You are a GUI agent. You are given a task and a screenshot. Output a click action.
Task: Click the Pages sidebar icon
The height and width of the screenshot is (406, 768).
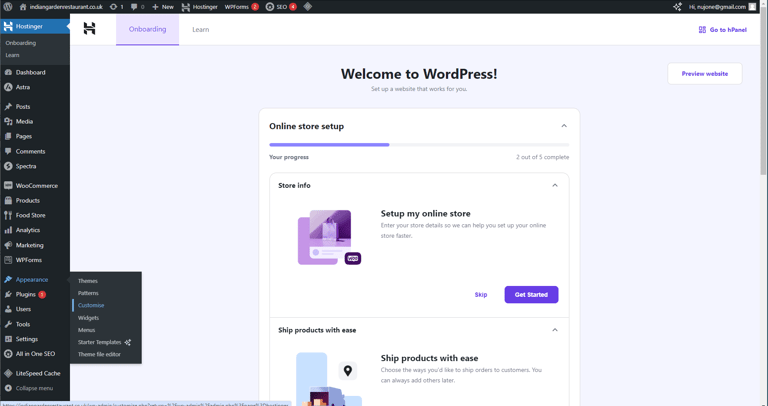[8, 136]
